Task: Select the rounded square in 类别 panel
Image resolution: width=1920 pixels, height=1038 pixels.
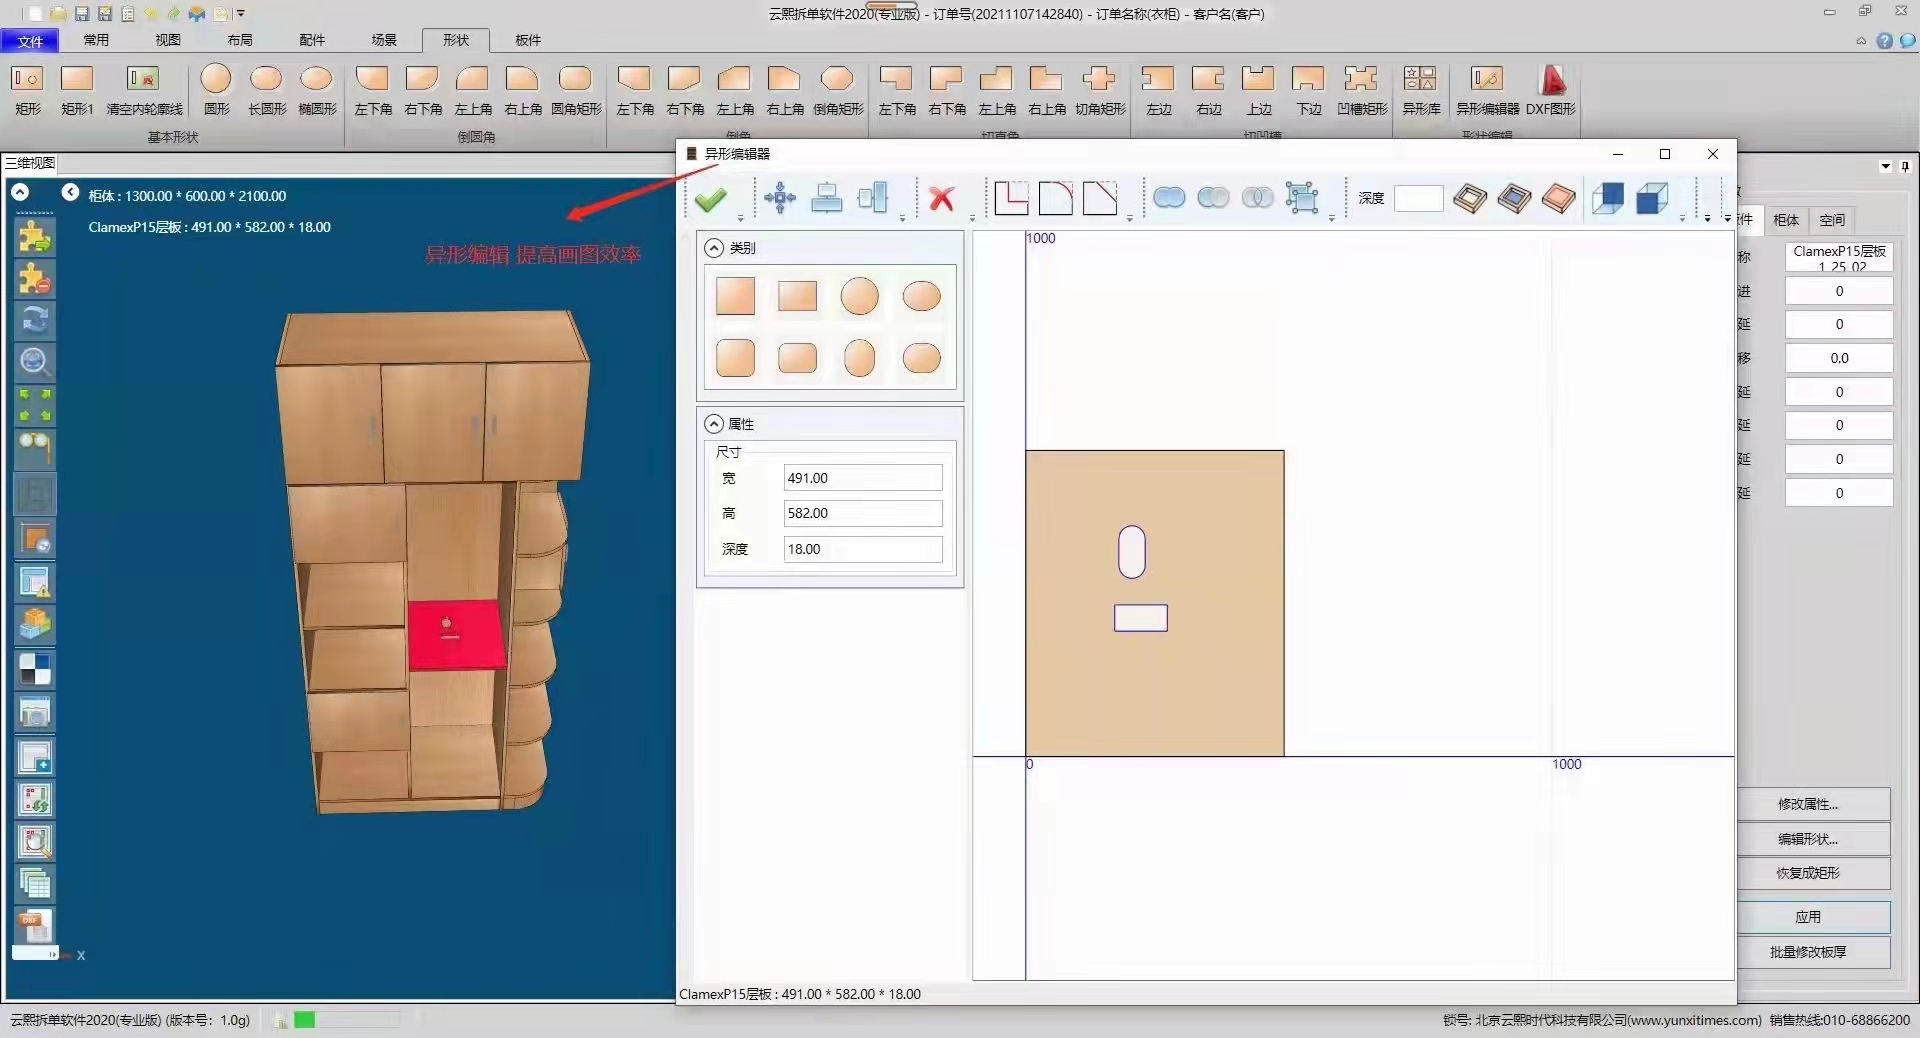Action: 735,358
